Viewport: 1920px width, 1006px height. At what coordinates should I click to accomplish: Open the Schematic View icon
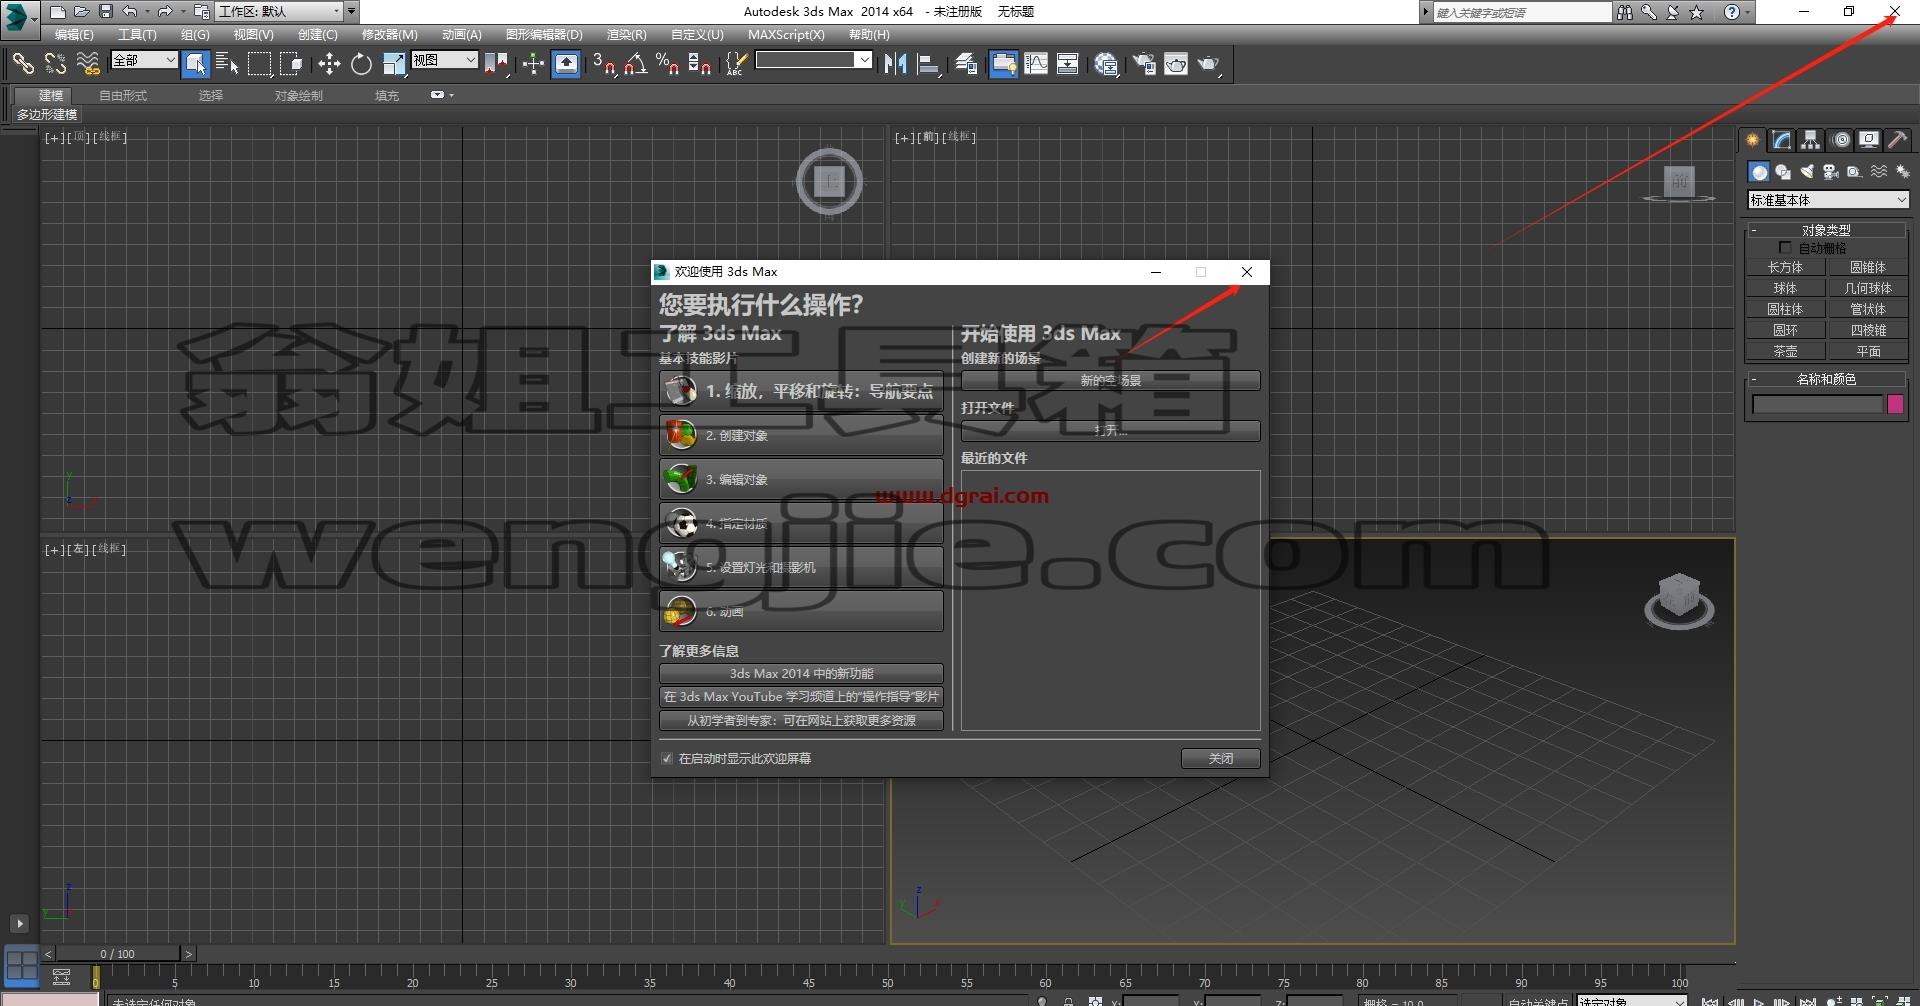pyautogui.click(x=1068, y=64)
